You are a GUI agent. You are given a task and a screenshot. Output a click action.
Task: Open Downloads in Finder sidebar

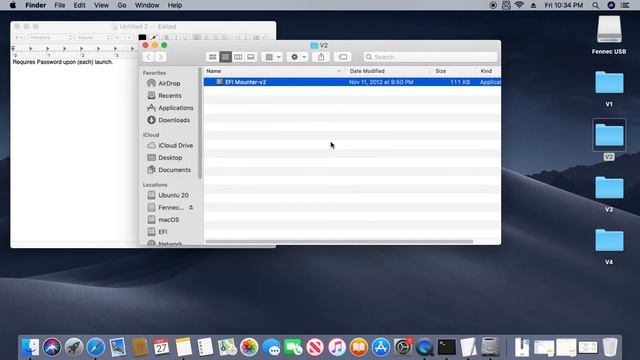point(174,120)
